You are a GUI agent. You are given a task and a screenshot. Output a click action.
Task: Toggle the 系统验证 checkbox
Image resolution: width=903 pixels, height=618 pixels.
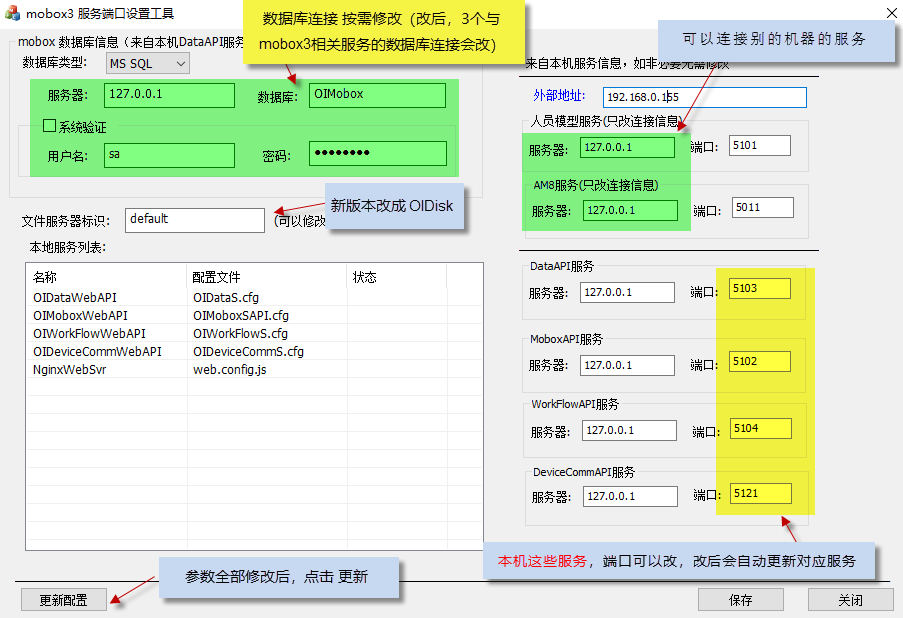pos(49,127)
